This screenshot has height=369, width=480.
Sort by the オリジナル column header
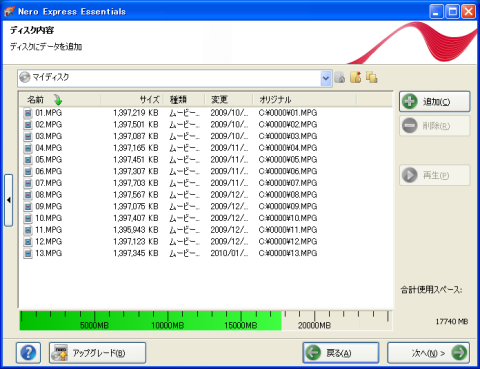coord(304,99)
